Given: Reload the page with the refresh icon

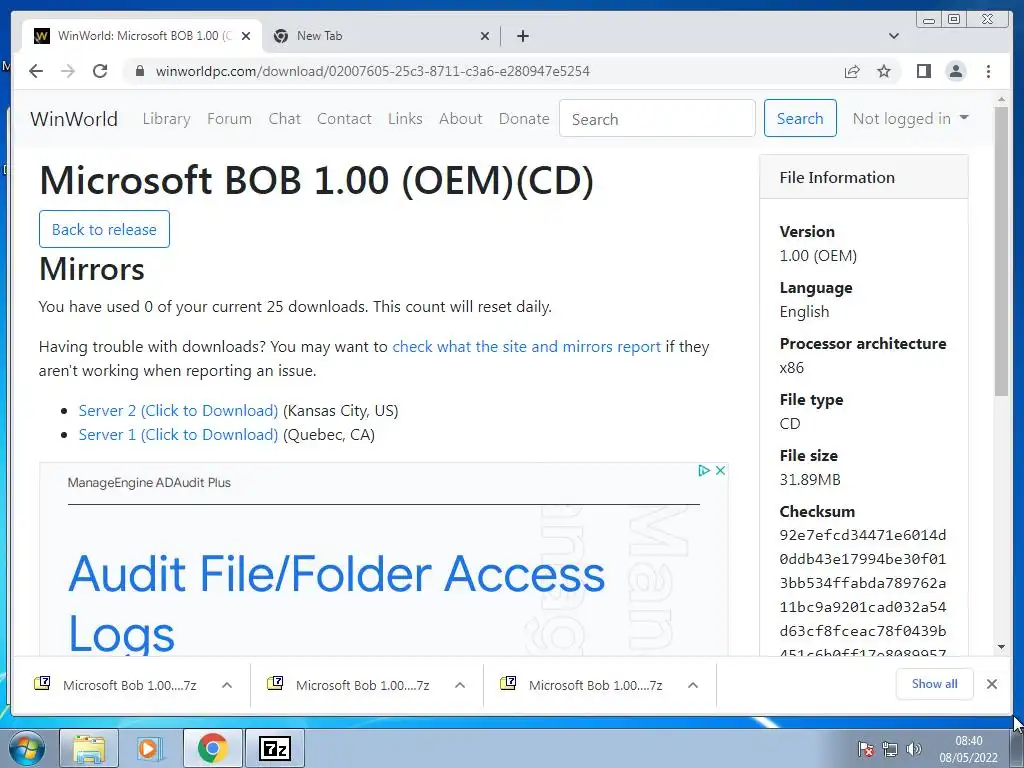Looking at the screenshot, I should (x=100, y=71).
